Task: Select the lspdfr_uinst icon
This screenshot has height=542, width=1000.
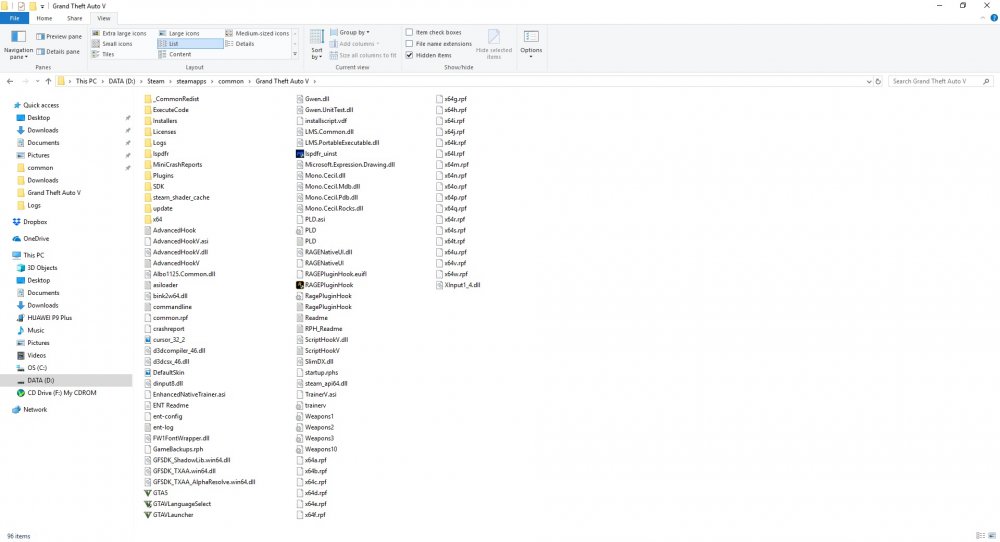Action: click(x=300, y=154)
